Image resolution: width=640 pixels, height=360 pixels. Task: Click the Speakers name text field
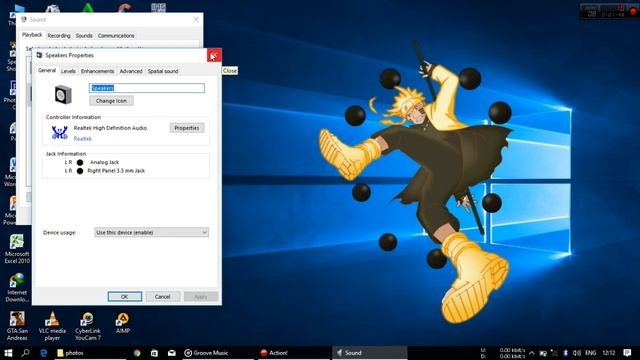[147, 88]
